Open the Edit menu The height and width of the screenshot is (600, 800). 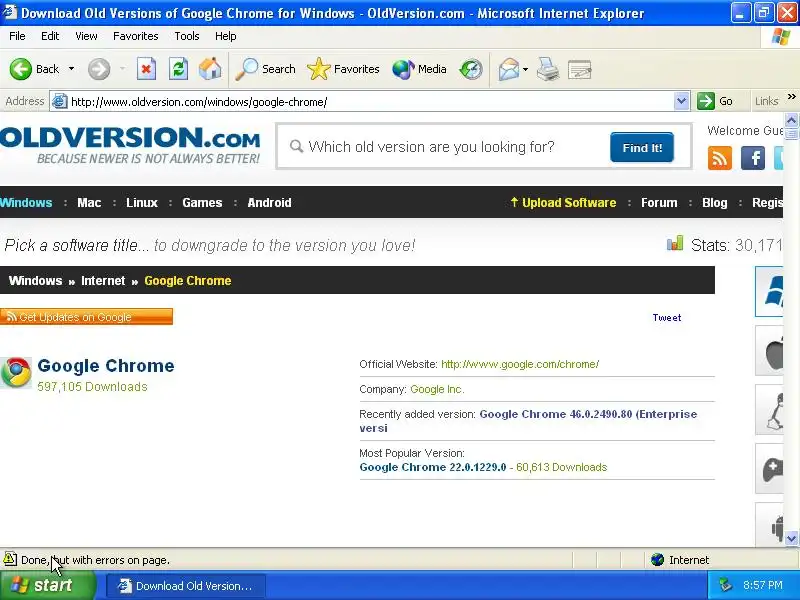tap(50, 36)
